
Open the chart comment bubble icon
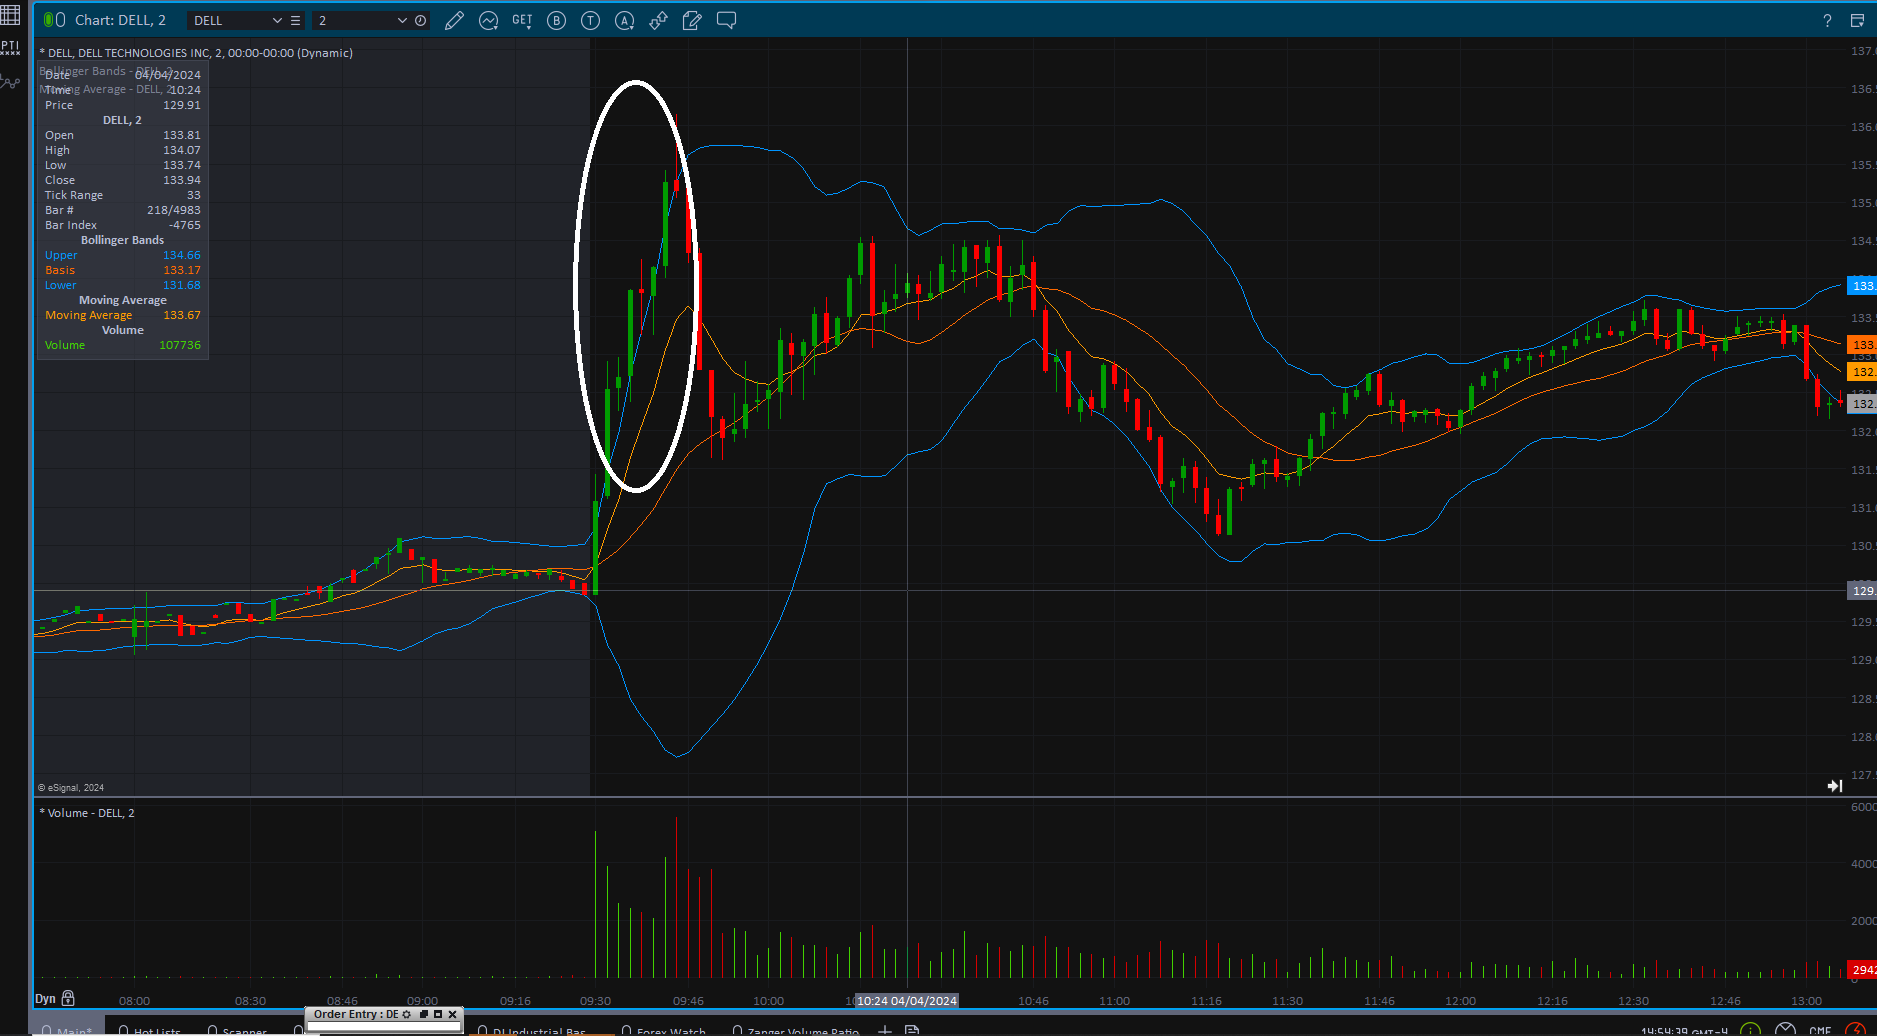tap(727, 21)
